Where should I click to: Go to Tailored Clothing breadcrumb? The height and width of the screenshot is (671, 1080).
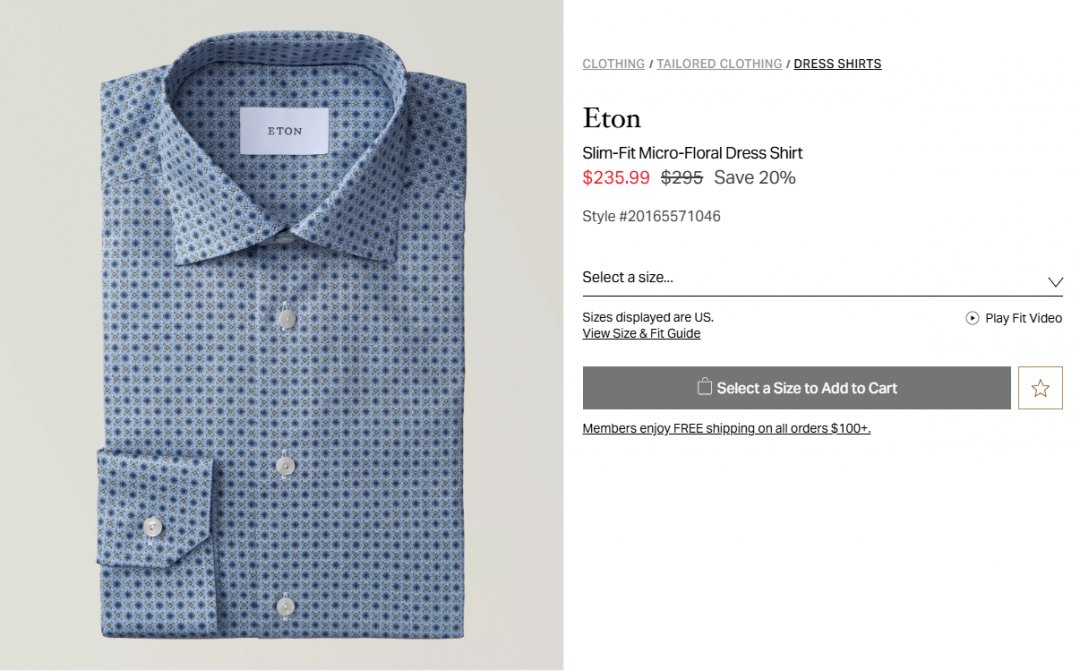click(x=719, y=64)
